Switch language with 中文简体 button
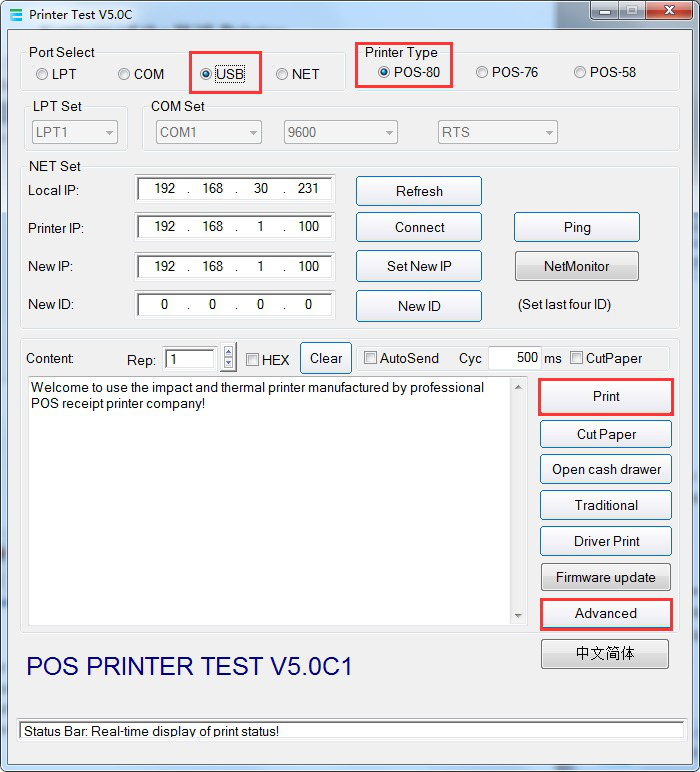700x772 pixels. coord(605,654)
